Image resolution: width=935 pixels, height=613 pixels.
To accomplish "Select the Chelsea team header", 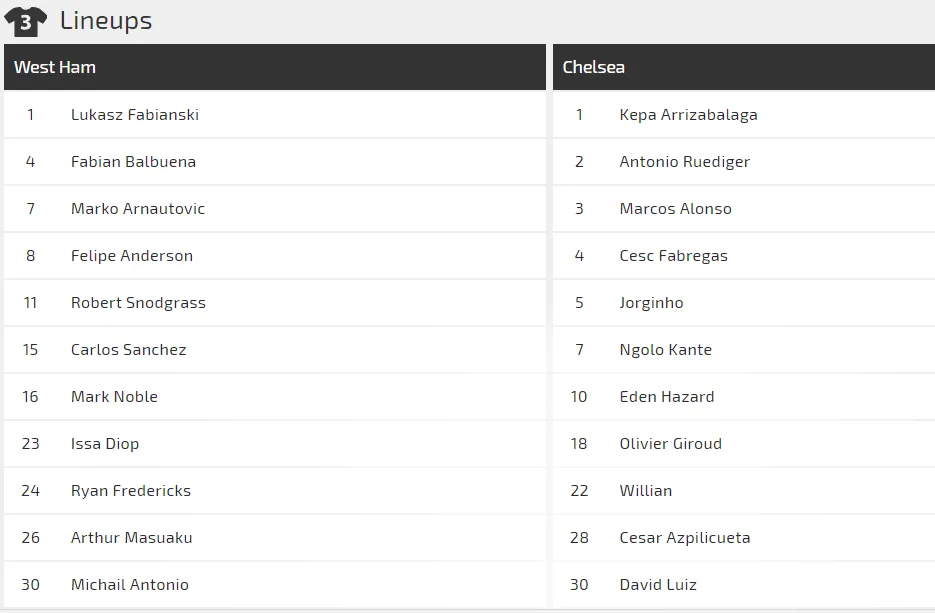I will pos(594,67).
